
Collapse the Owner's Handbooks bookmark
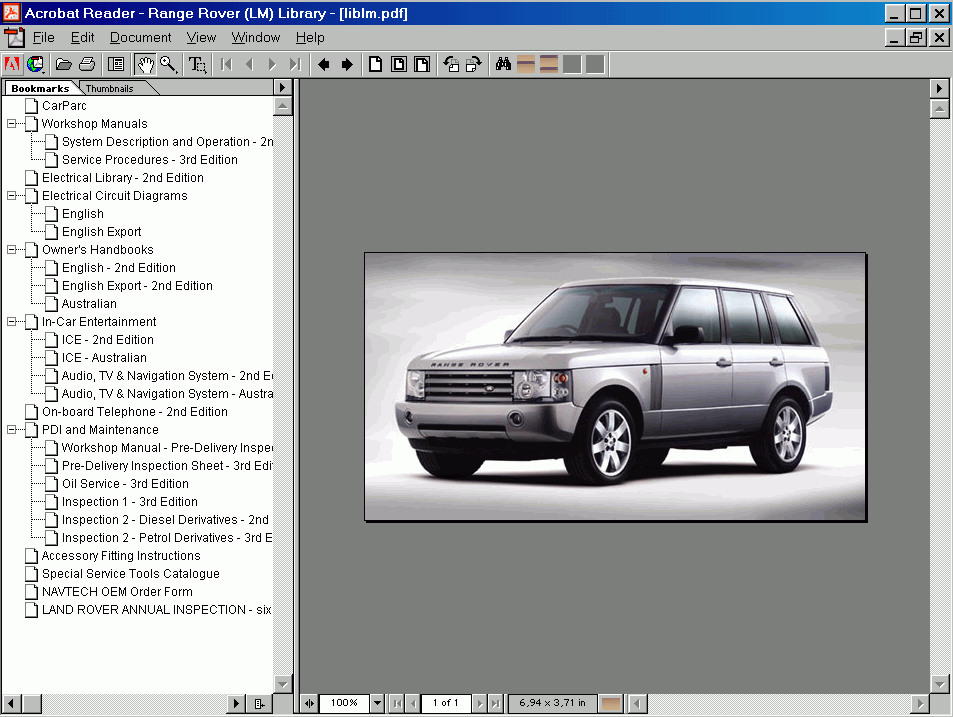(x=12, y=249)
